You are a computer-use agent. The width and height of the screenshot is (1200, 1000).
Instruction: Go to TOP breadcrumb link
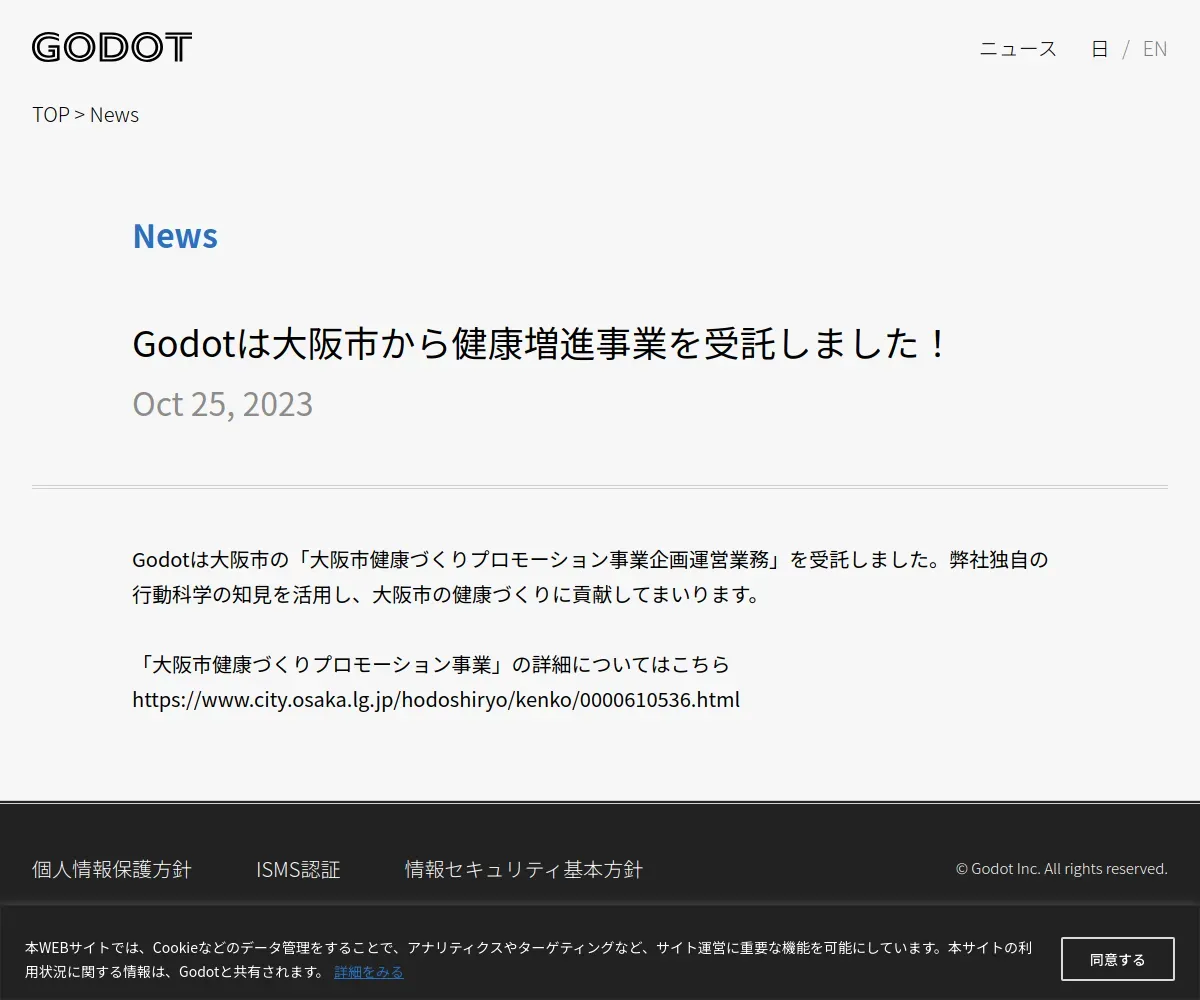tap(51, 115)
